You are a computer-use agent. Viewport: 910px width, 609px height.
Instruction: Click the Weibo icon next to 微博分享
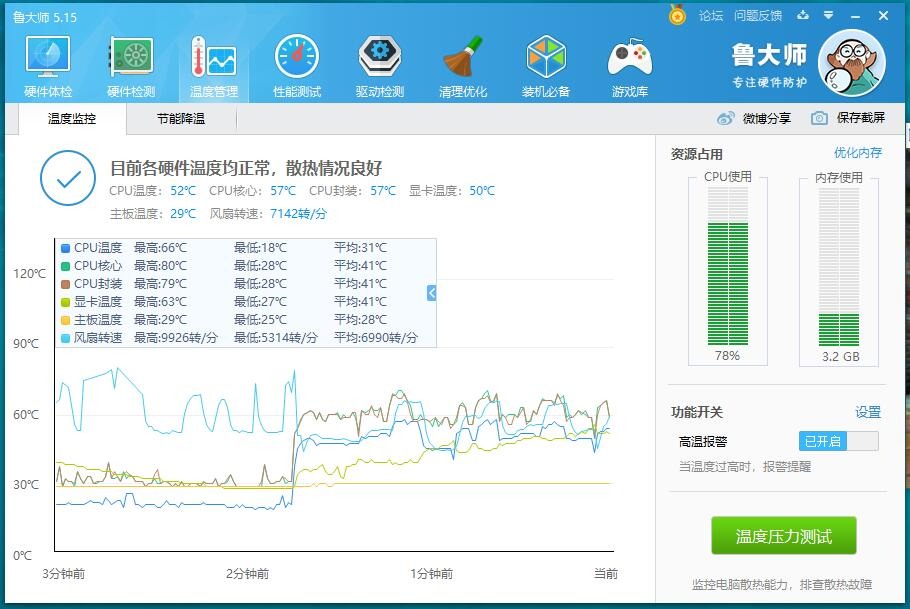(725, 118)
